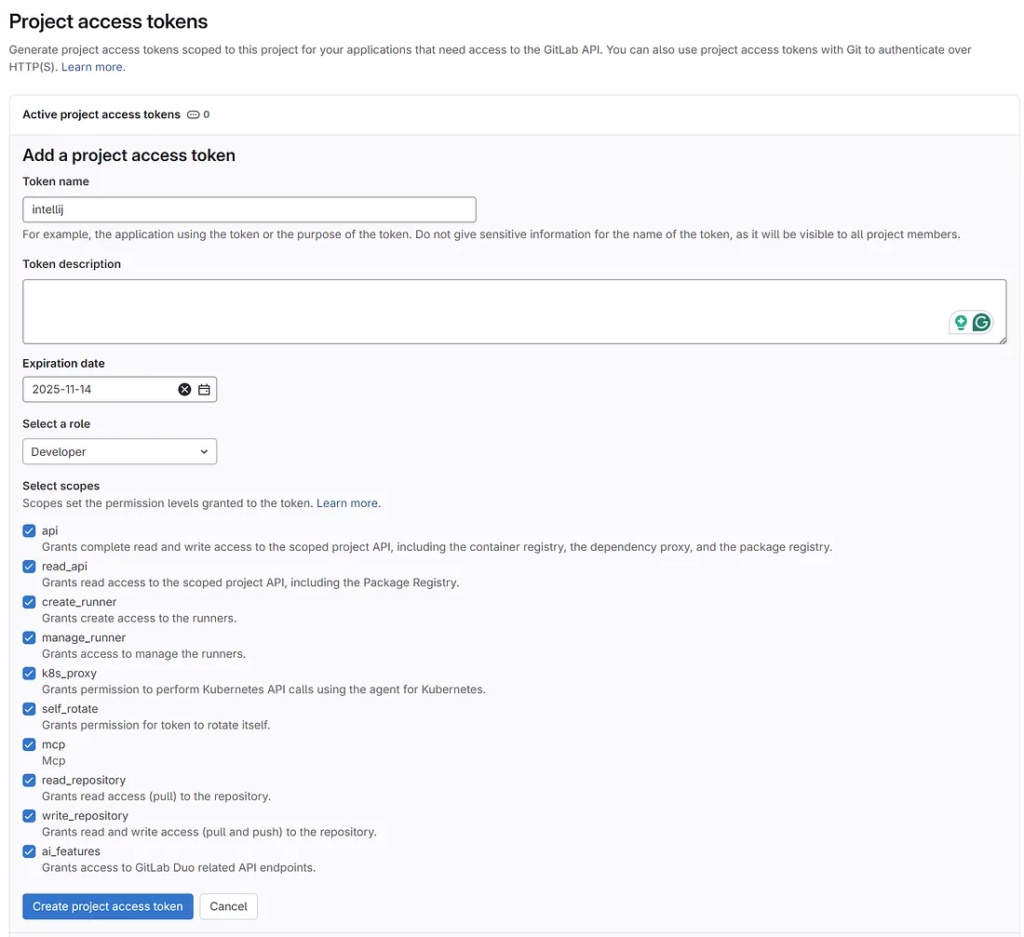
Task: Toggle the create_runner scope checkbox
Action: point(29,602)
